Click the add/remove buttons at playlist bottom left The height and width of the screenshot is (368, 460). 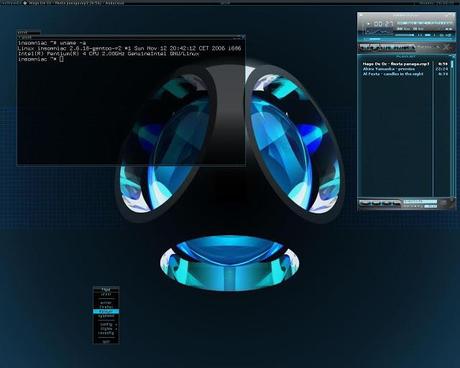(x=380, y=203)
